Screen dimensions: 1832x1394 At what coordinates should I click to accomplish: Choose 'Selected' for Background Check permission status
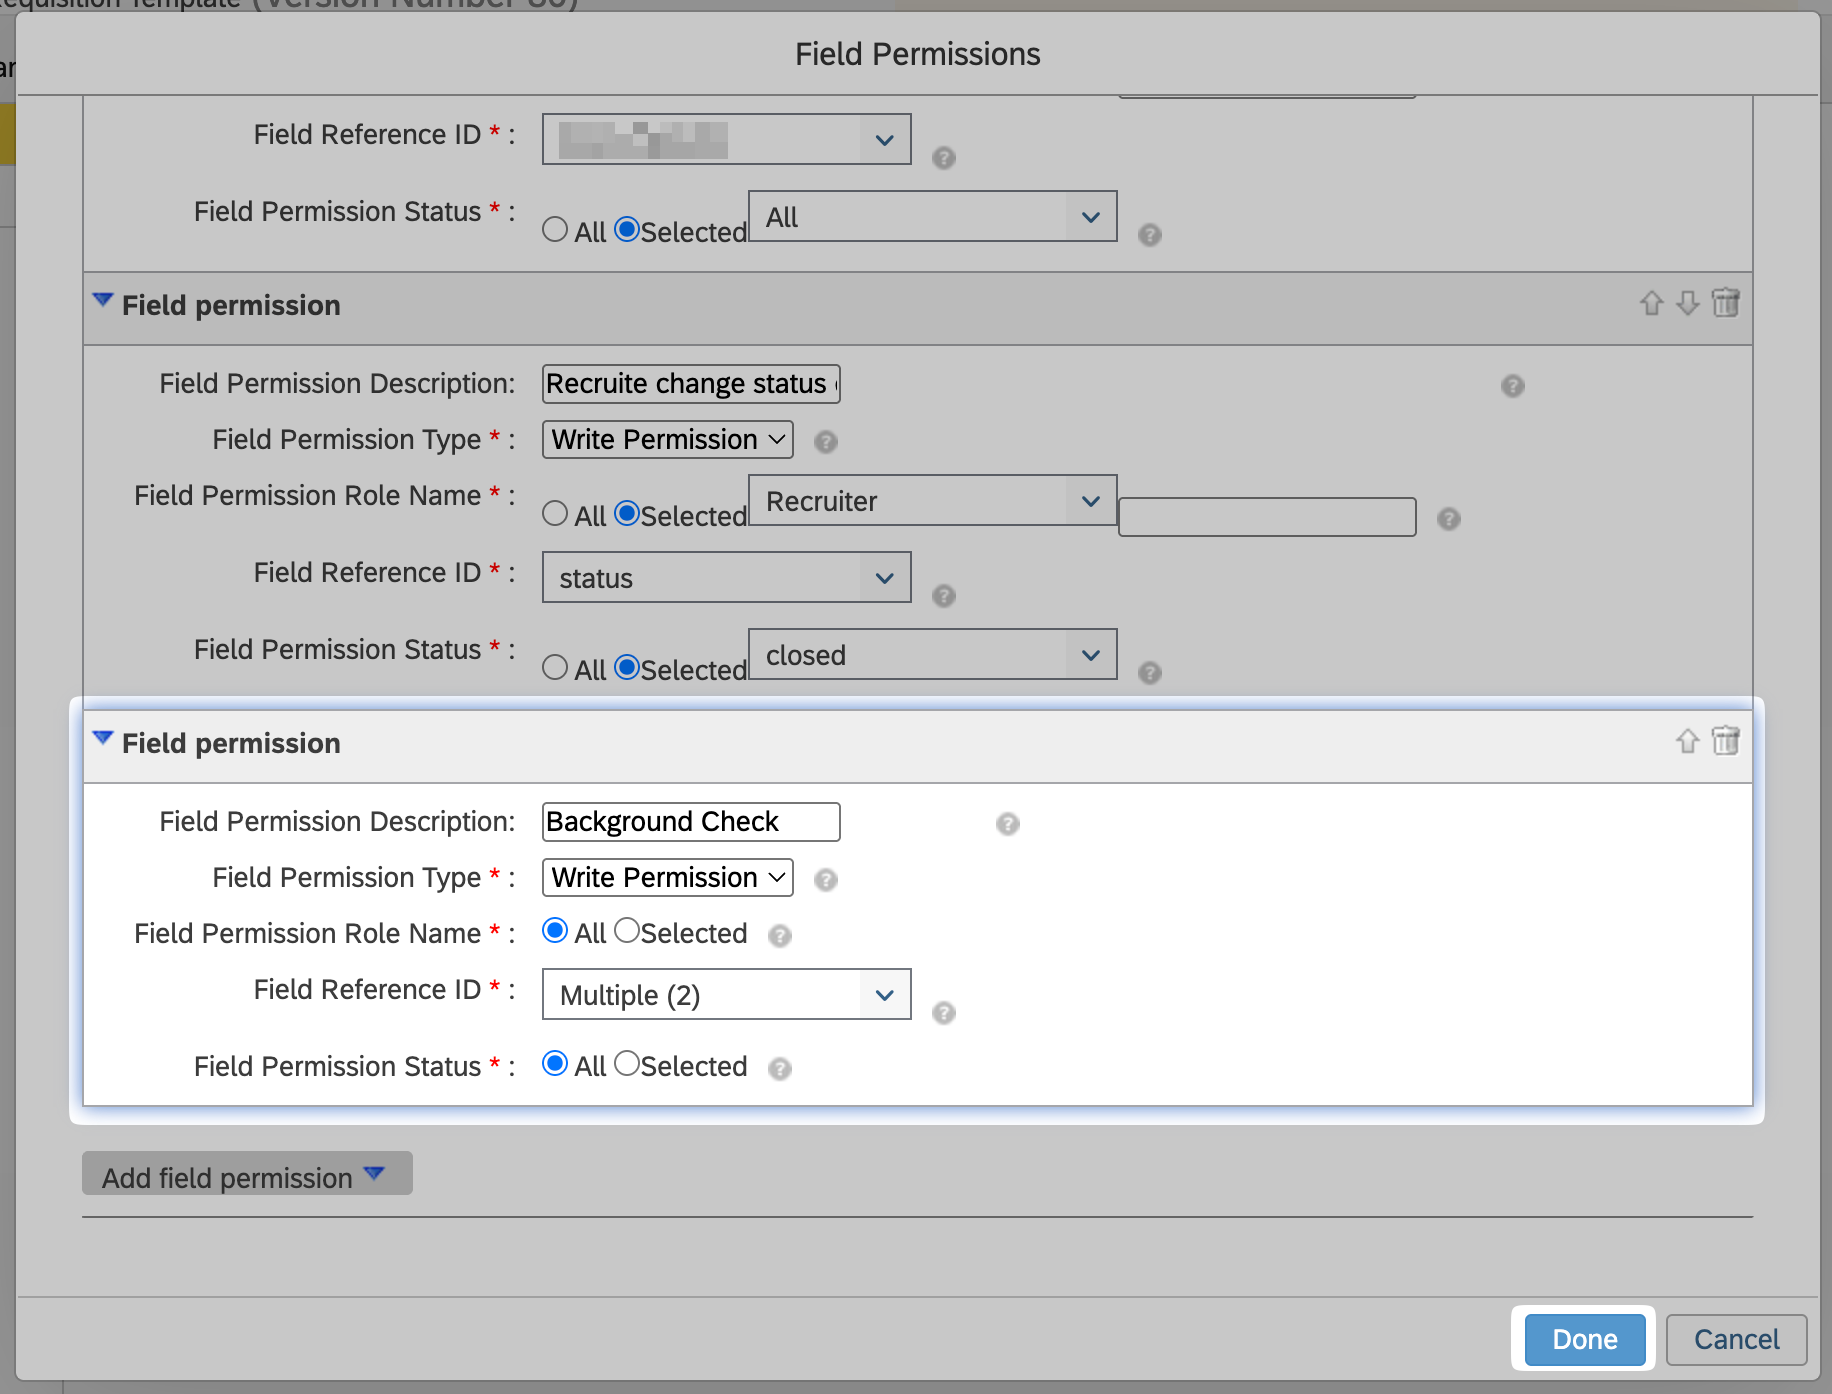627,1064
